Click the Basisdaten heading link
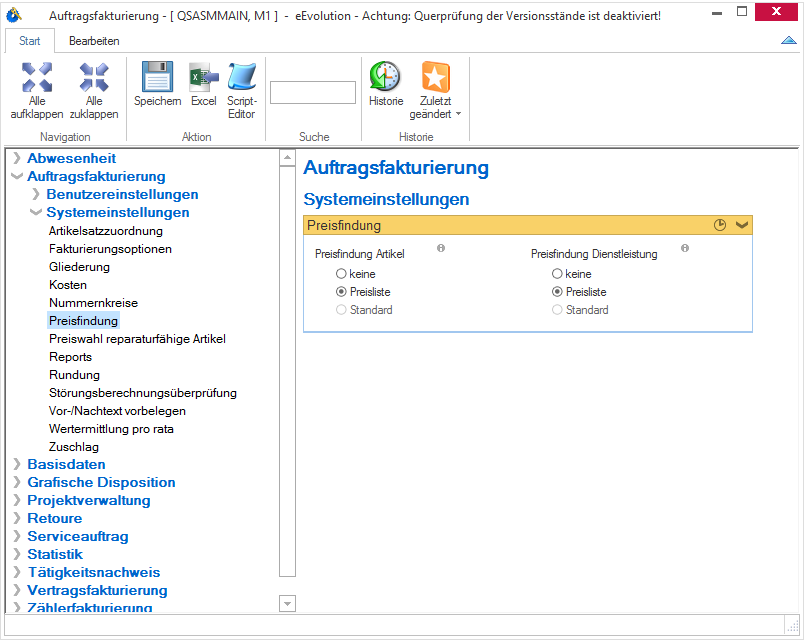 coord(66,464)
